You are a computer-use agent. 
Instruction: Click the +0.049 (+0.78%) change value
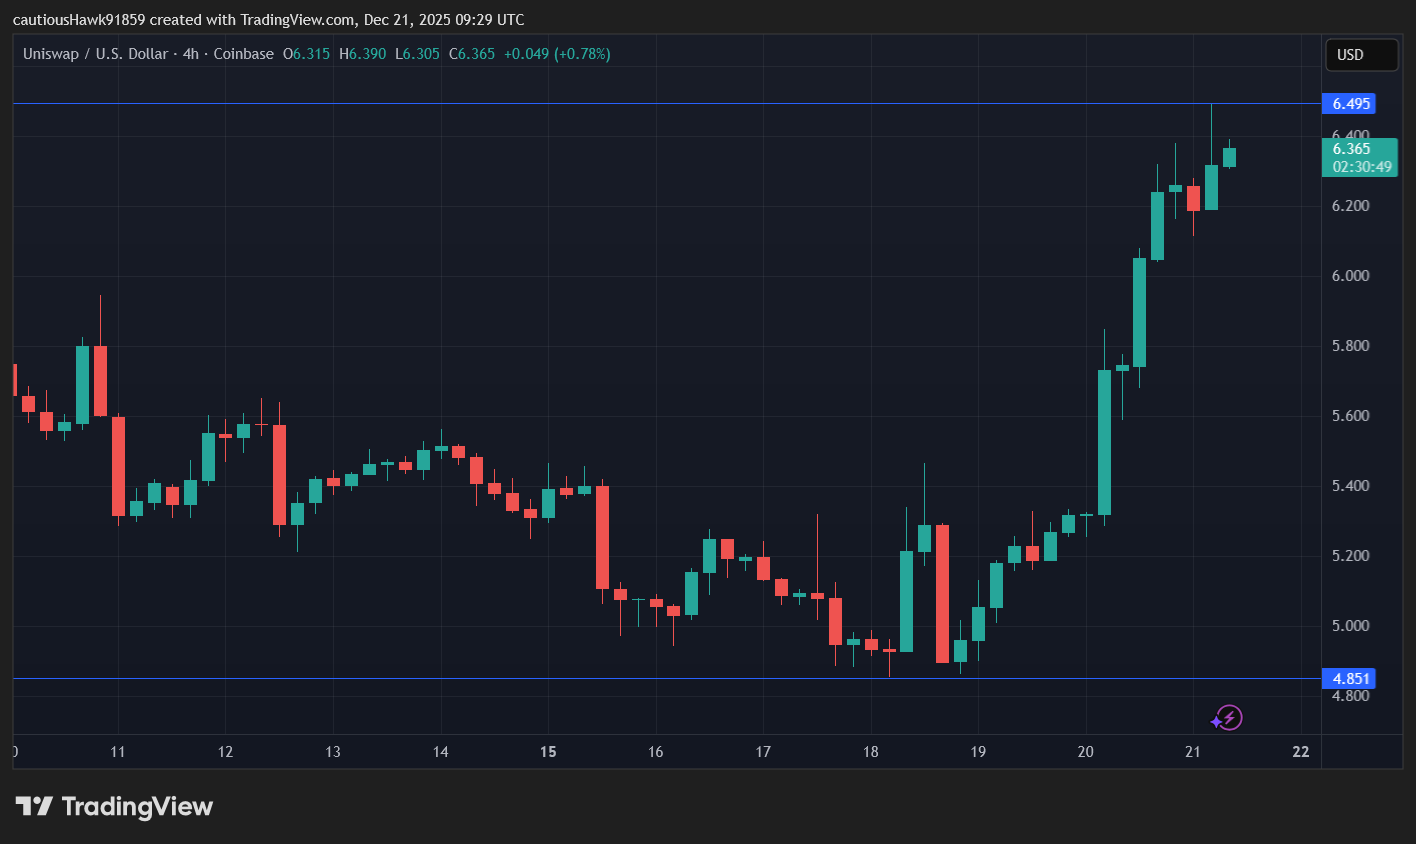point(557,54)
